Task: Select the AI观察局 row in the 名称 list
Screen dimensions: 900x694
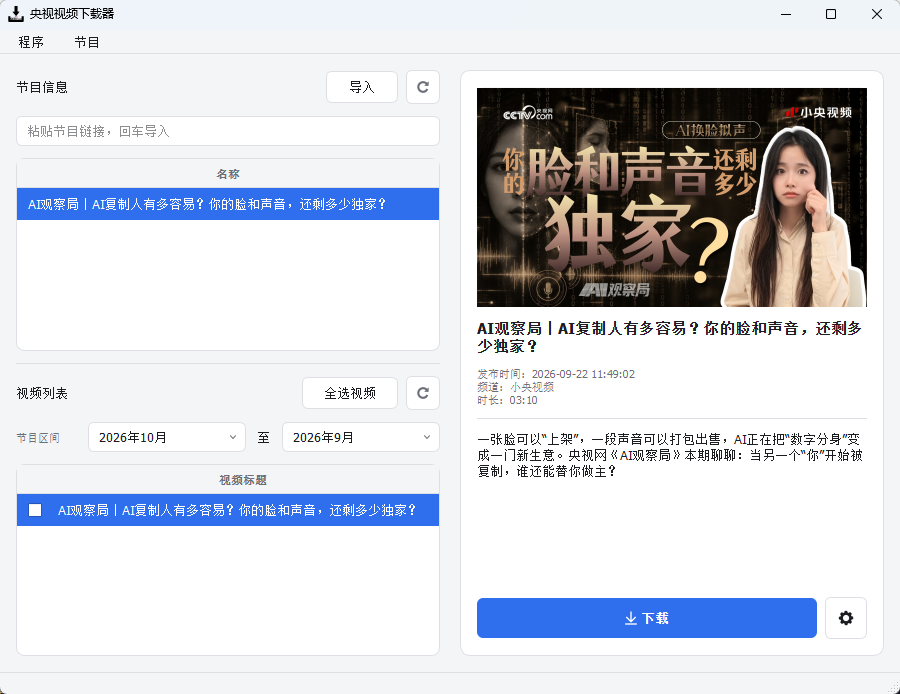Action: click(228, 204)
